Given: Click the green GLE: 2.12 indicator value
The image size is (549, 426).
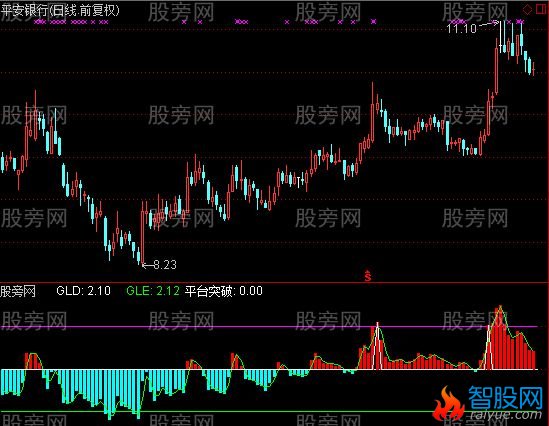Looking at the screenshot, I should 153,291.
